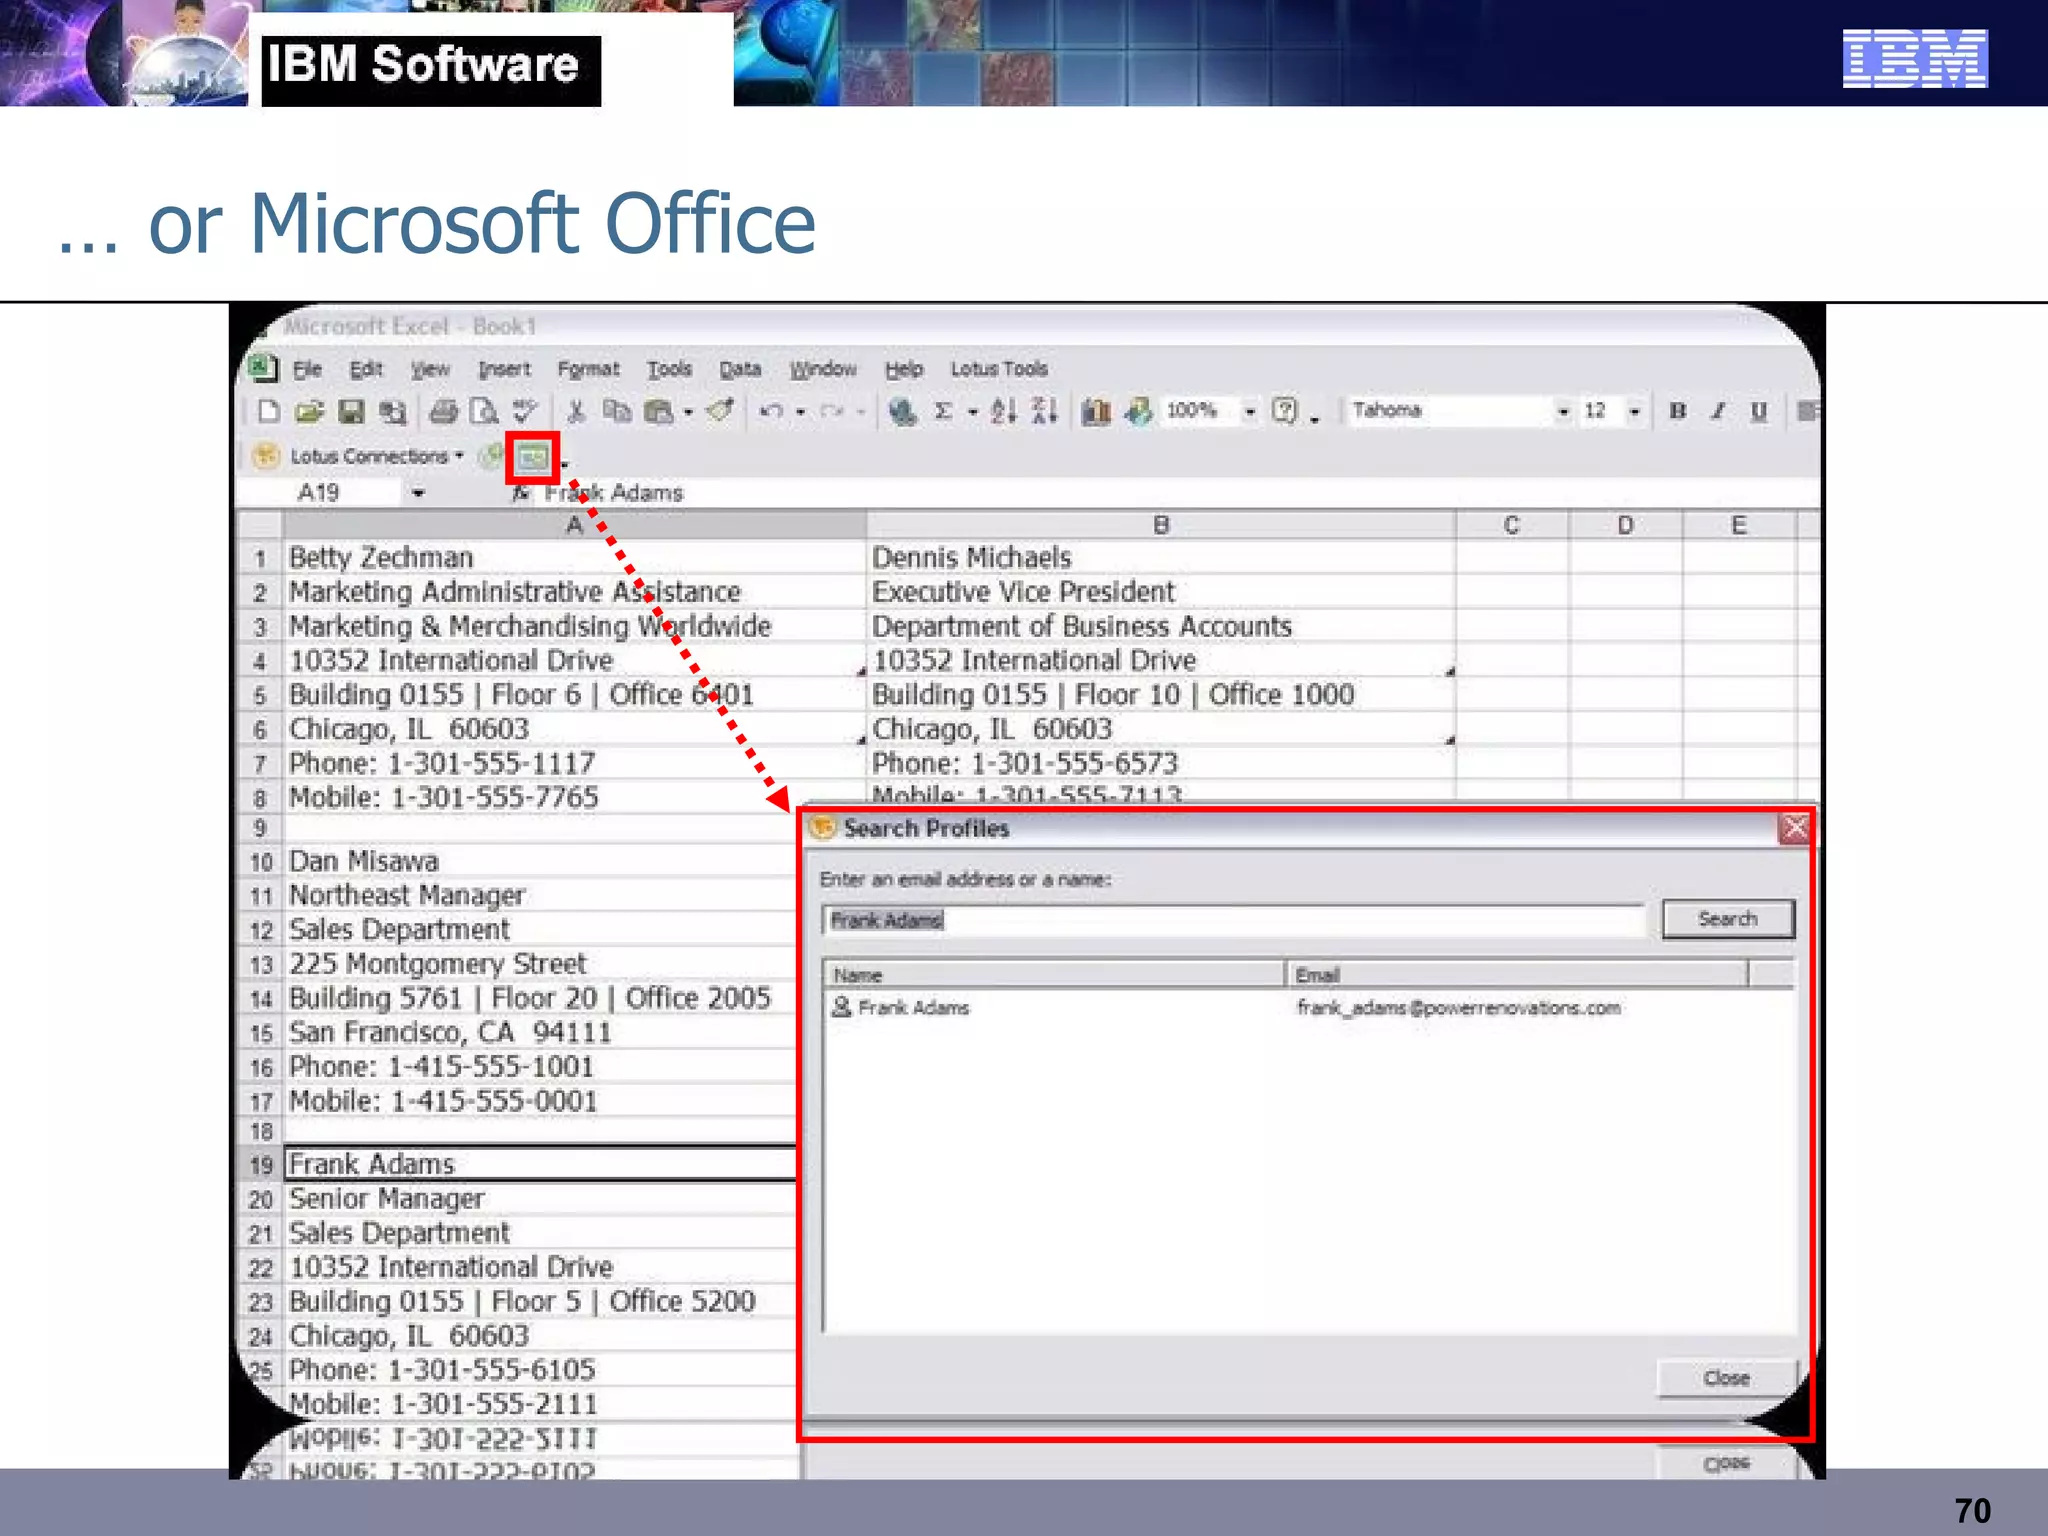
Task: Close the Search Profiles dialog with X
Action: click(1795, 827)
